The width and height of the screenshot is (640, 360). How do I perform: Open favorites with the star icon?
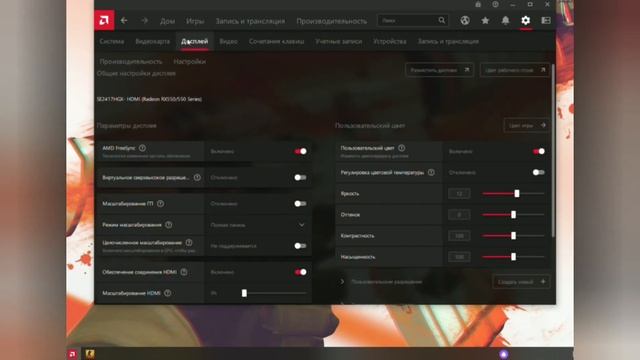[485, 20]
